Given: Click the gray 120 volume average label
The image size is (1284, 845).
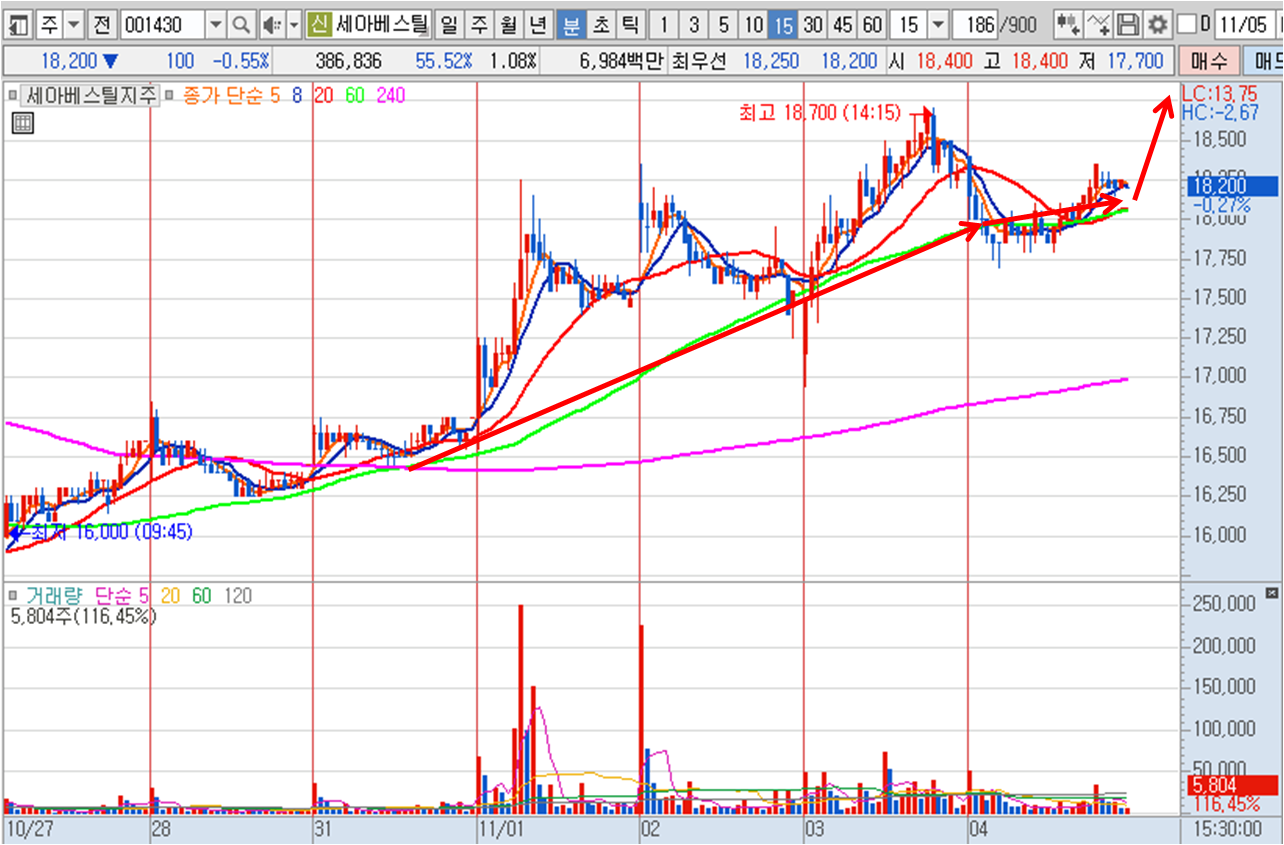Looking at the screenshot, I should [238, 596].
